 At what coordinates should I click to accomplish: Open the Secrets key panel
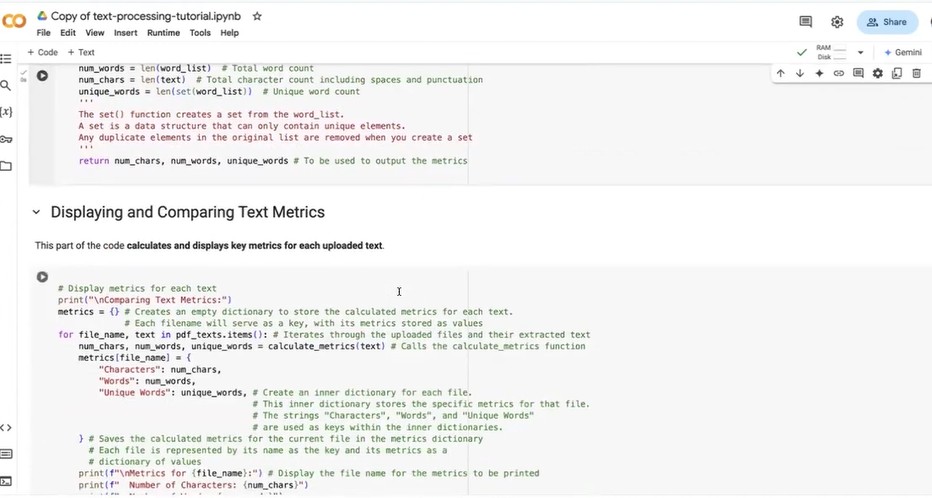pos(6,139)
